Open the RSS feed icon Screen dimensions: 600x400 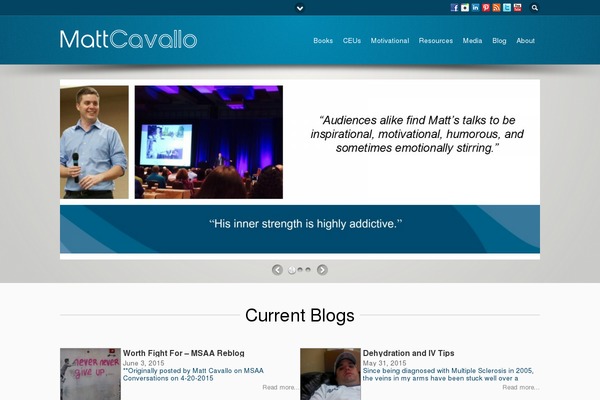click(x=496, y=8)
